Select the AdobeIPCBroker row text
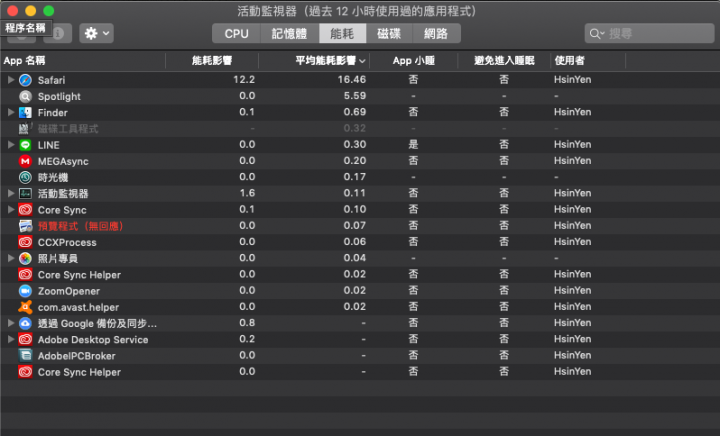The image size is (720, 436). [77, 356]
